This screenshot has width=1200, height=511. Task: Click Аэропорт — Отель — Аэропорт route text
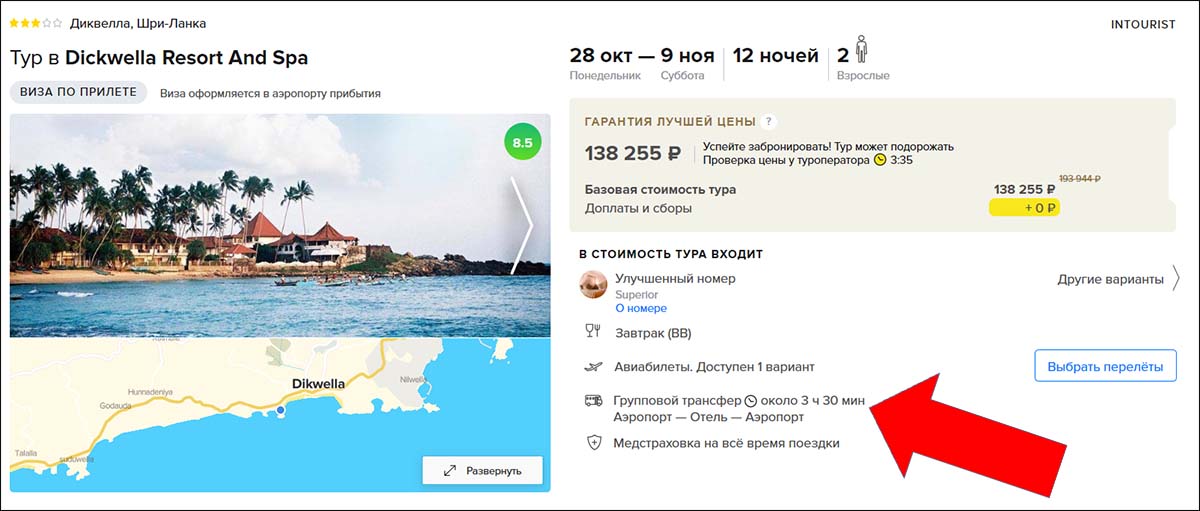point(709,417)
